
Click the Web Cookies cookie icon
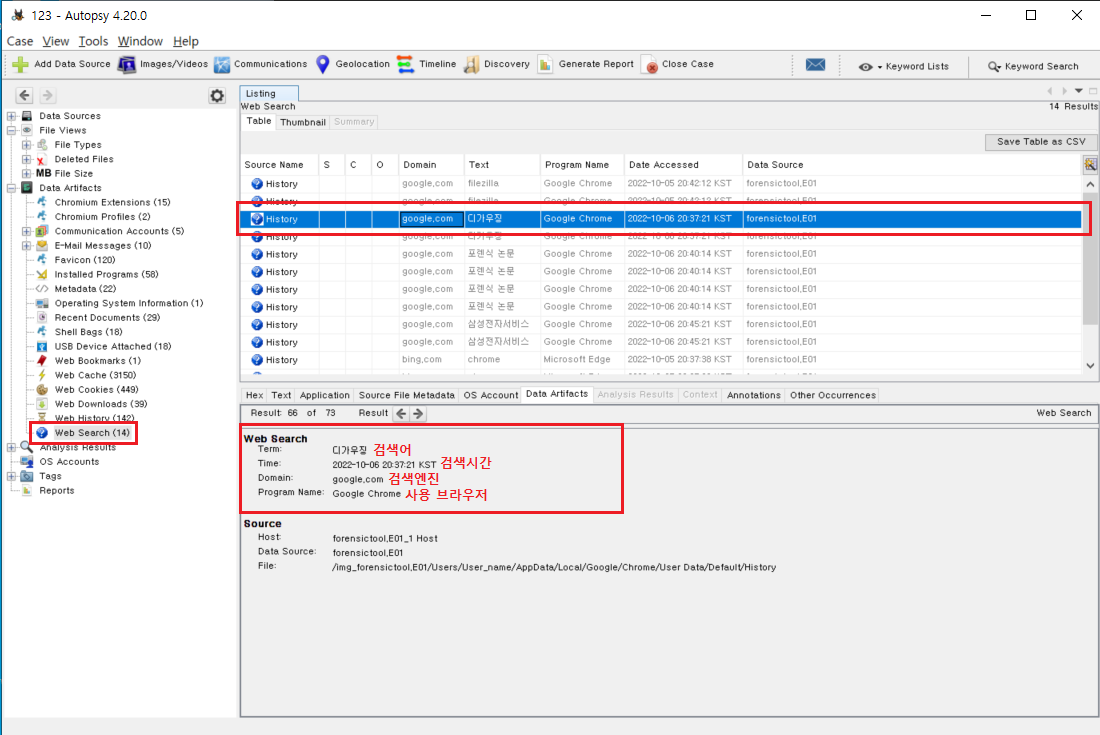tap(42, 389)
